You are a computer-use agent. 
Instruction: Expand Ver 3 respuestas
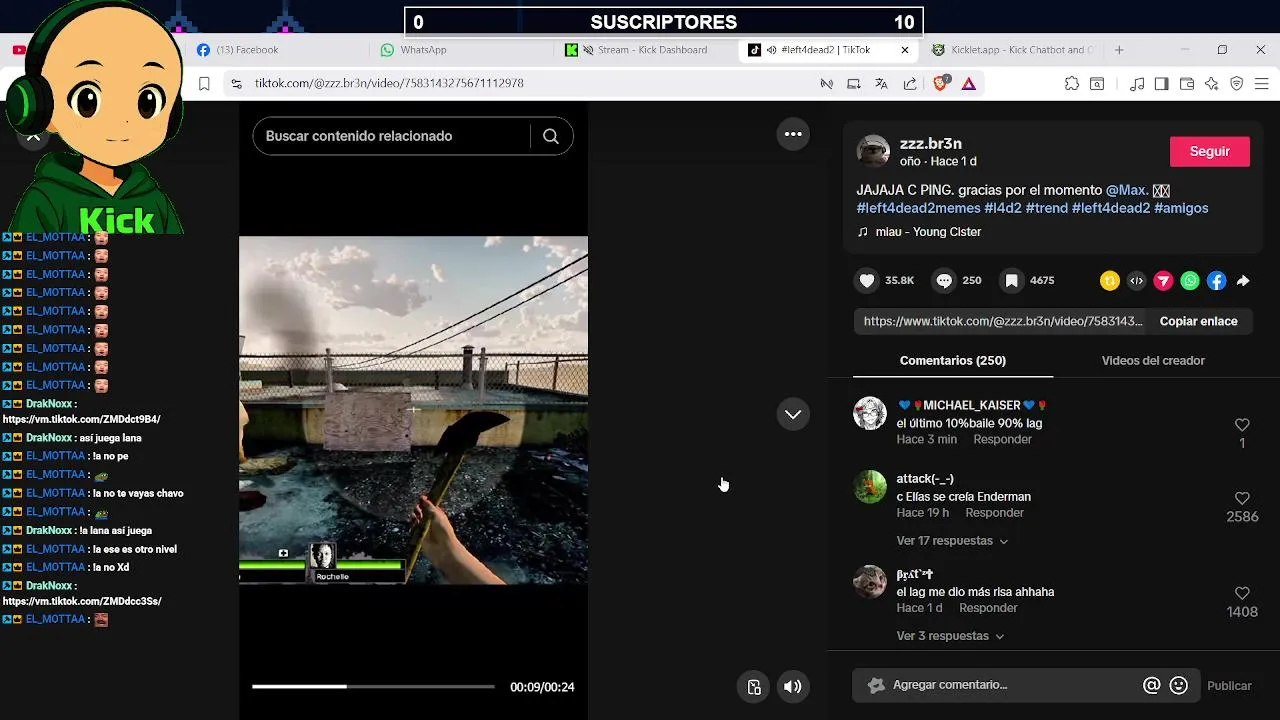[950, 636]
